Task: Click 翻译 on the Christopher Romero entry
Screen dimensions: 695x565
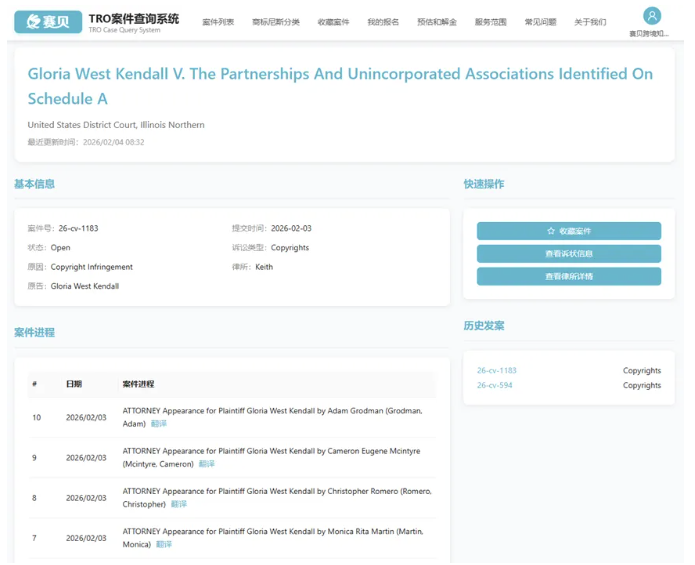Action: [x=179, y=504]
